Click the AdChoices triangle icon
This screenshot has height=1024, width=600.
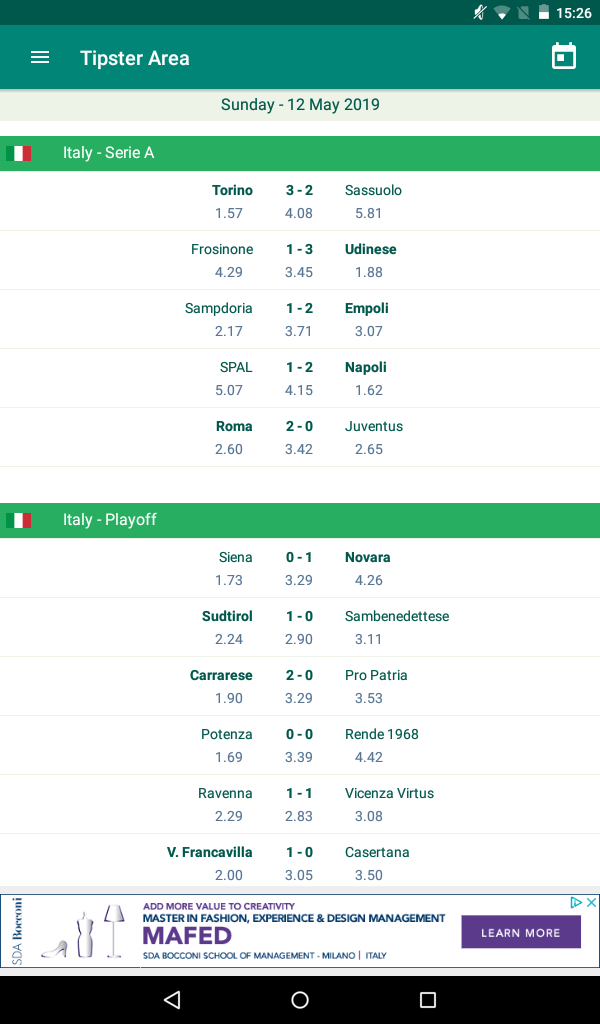coord(576,903)
